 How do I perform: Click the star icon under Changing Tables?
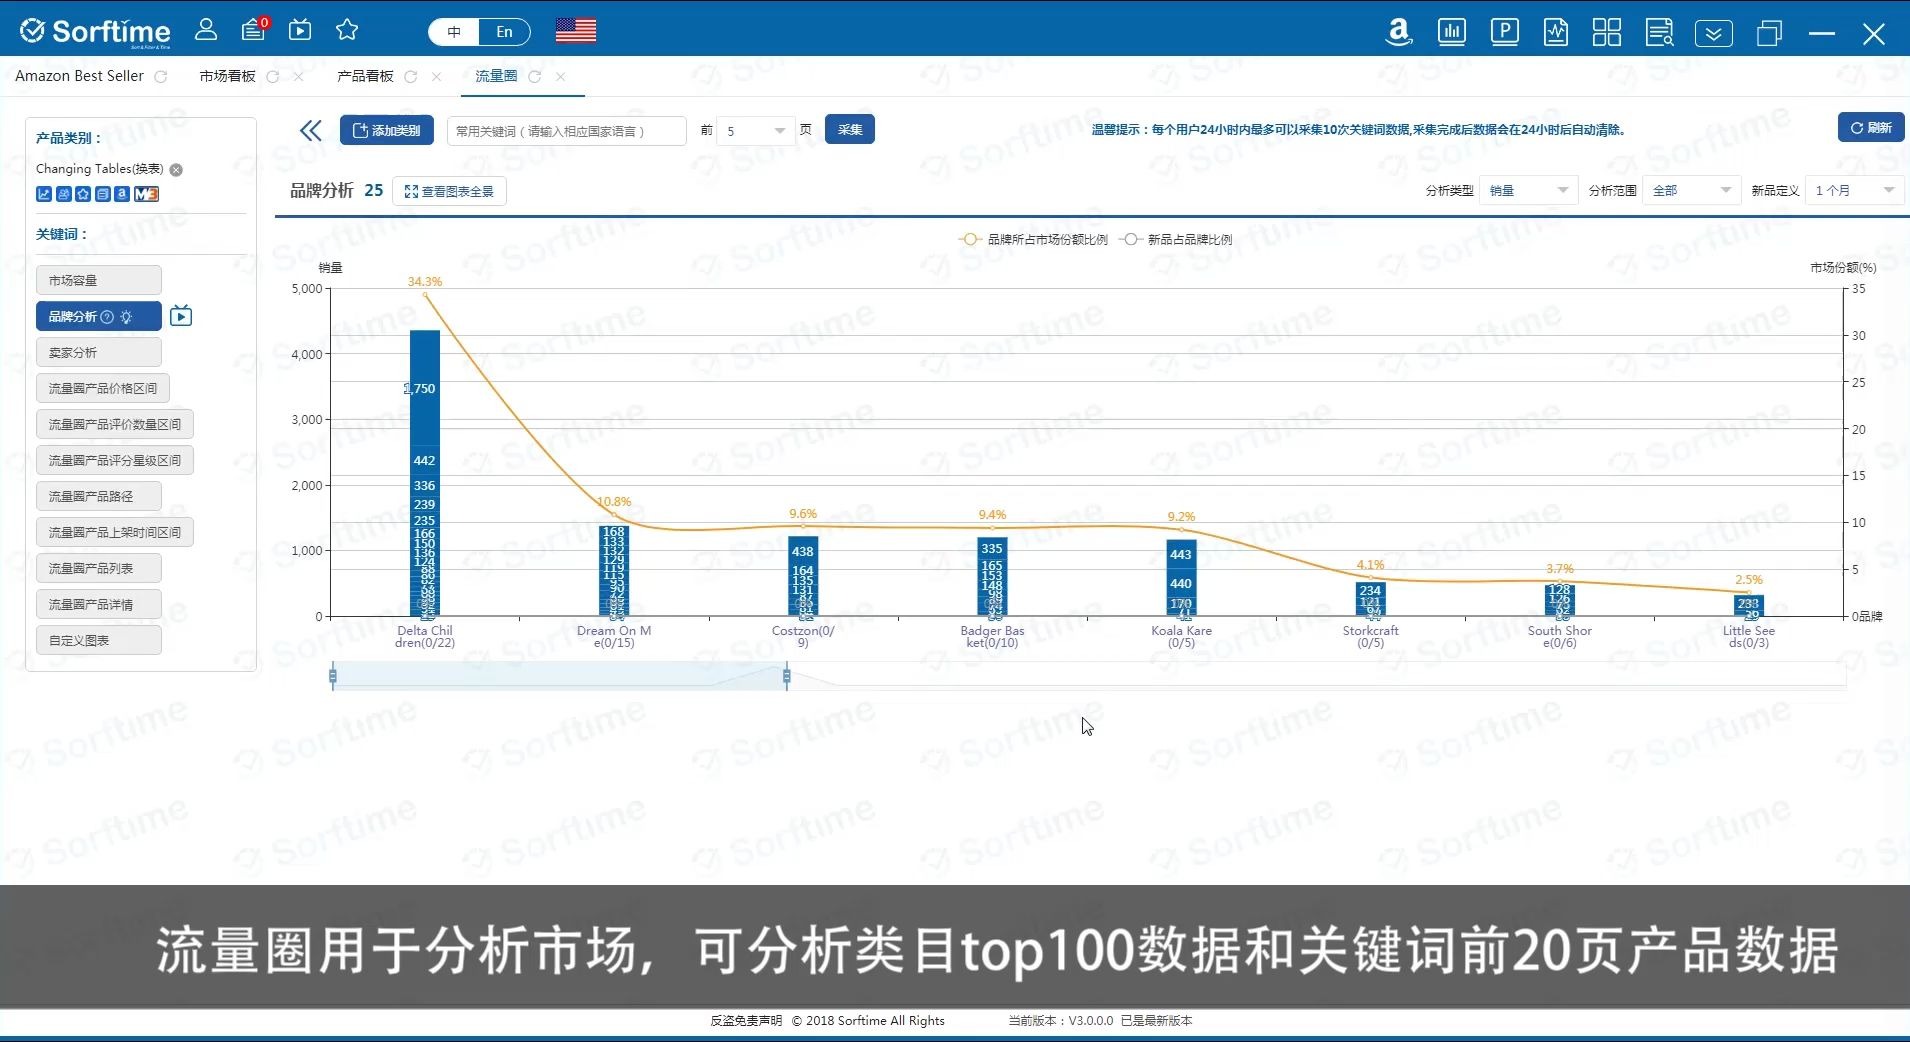pos(83,194)
